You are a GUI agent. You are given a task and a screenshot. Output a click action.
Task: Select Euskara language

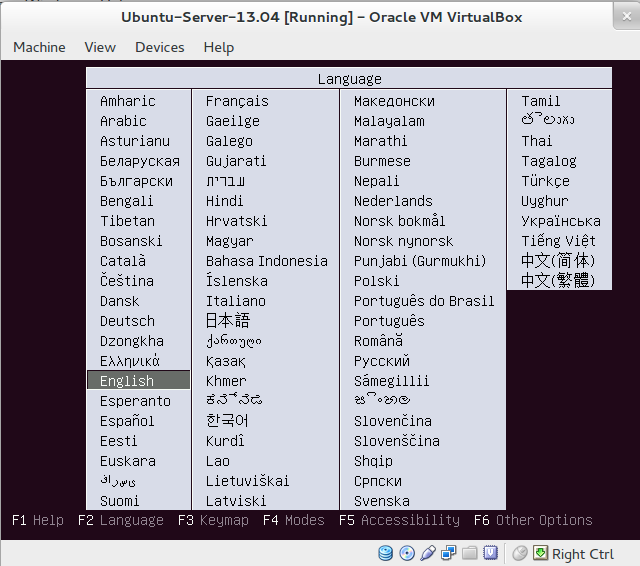[128, 461]
